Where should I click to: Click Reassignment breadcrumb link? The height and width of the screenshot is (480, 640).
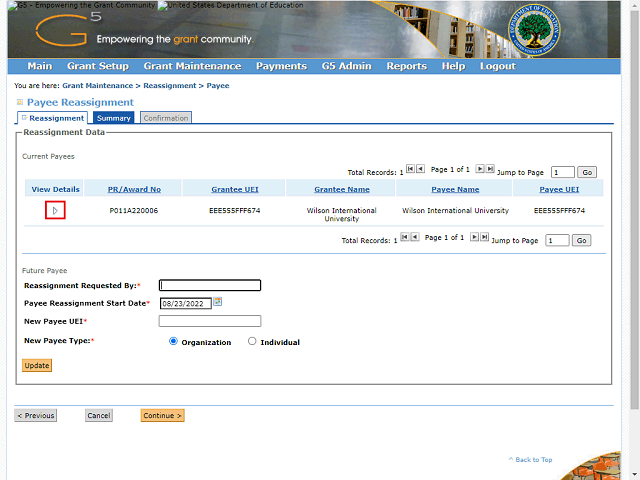(x=170, y=86)
